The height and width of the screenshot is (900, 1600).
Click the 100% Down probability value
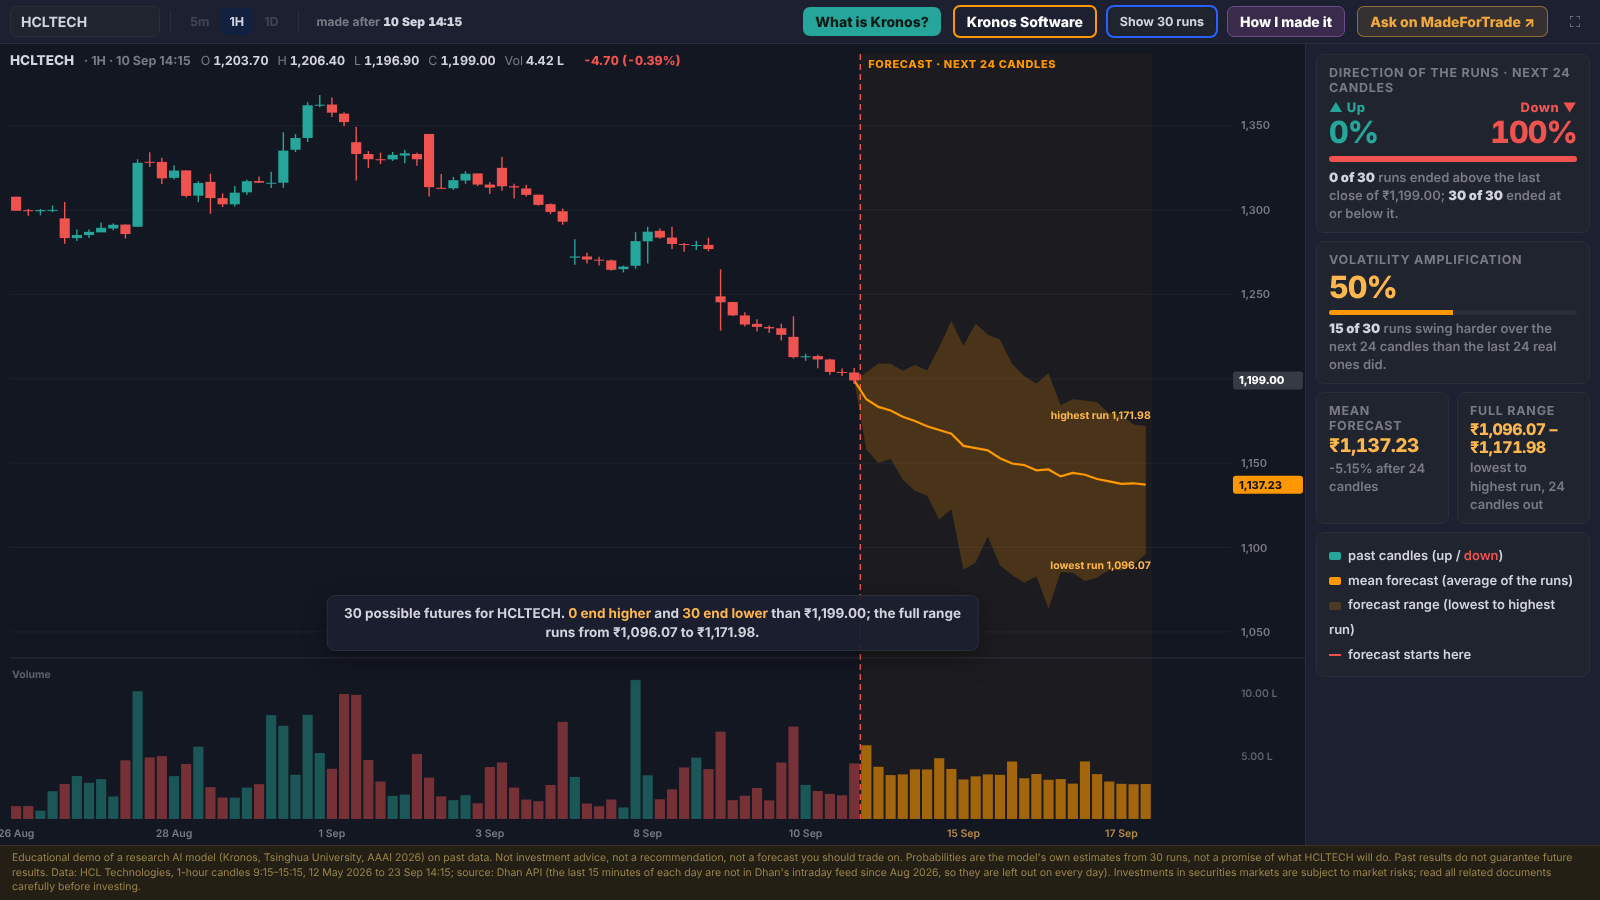(1533, 133)
